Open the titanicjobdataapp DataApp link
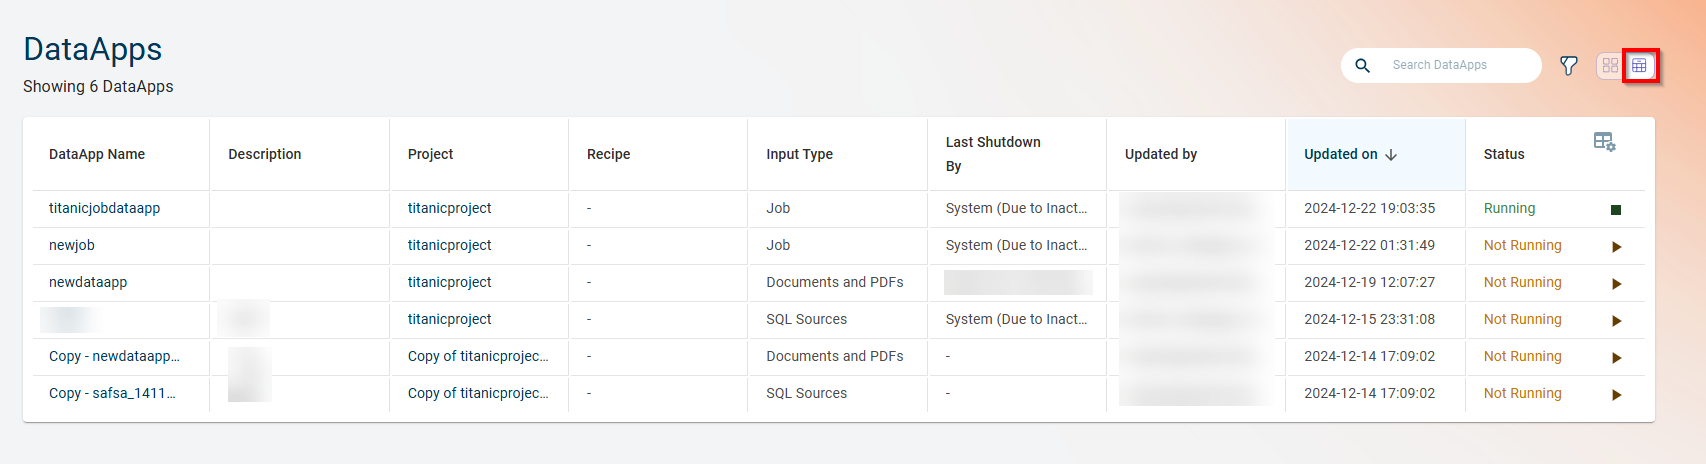Screen dimensions: 1706x464 [104, 208]
